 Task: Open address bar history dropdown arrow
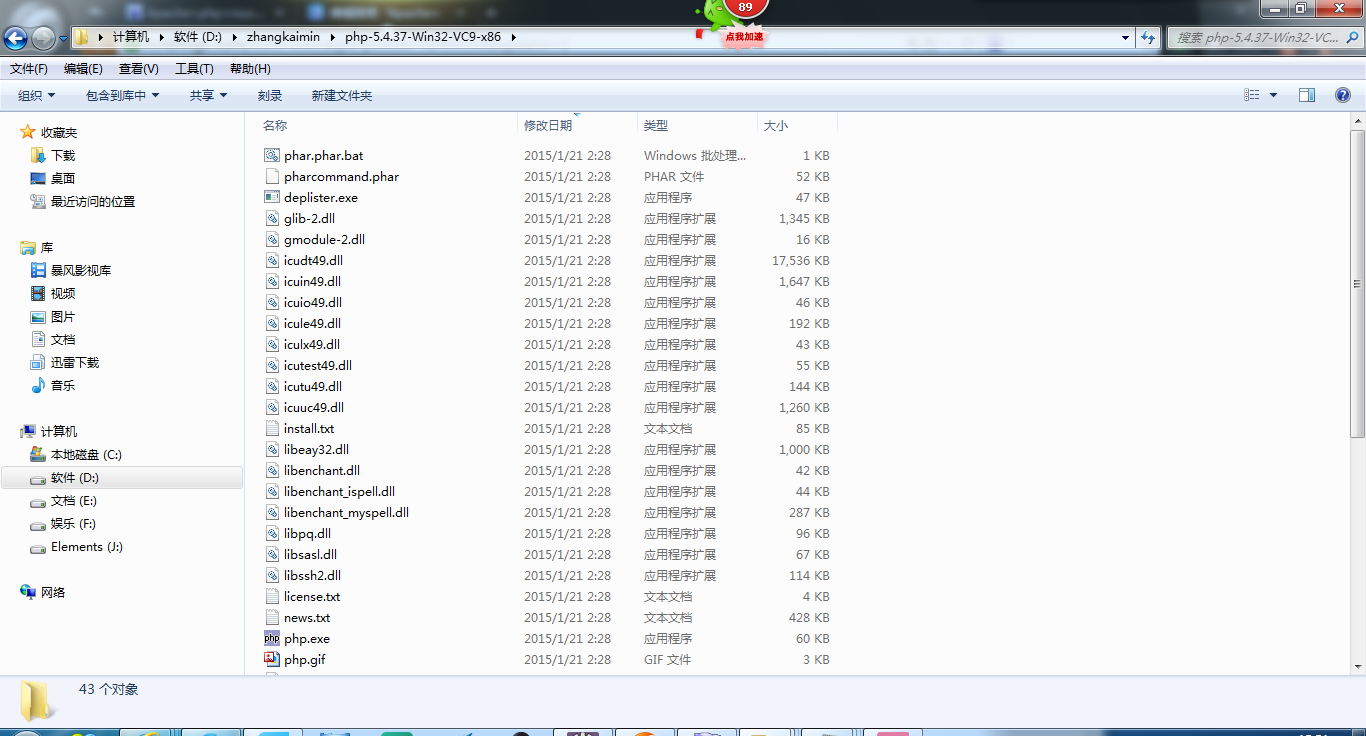pos(1125,38)
